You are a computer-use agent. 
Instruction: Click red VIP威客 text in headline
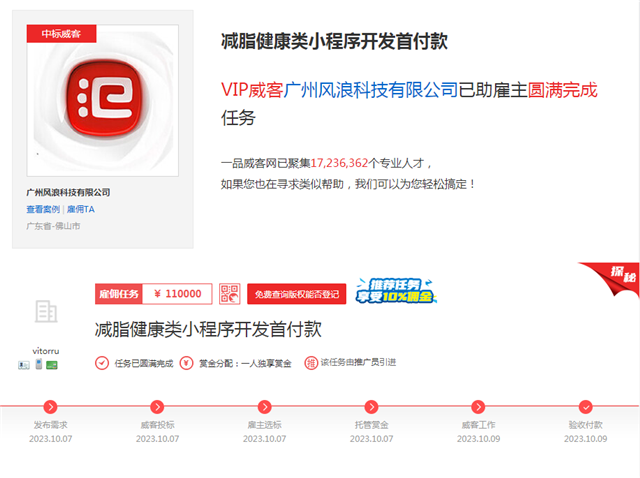pos(252,90)
